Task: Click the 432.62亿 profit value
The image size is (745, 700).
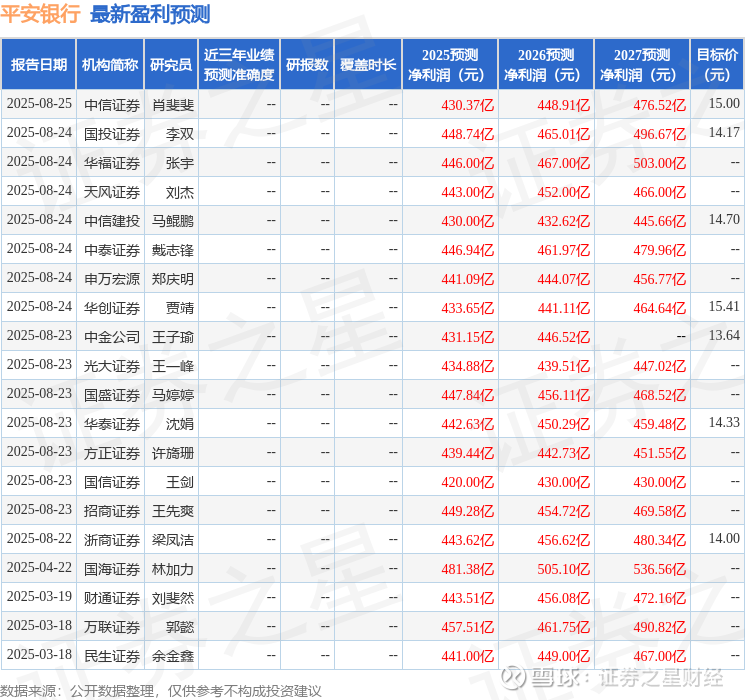Action: coord(564,221)
